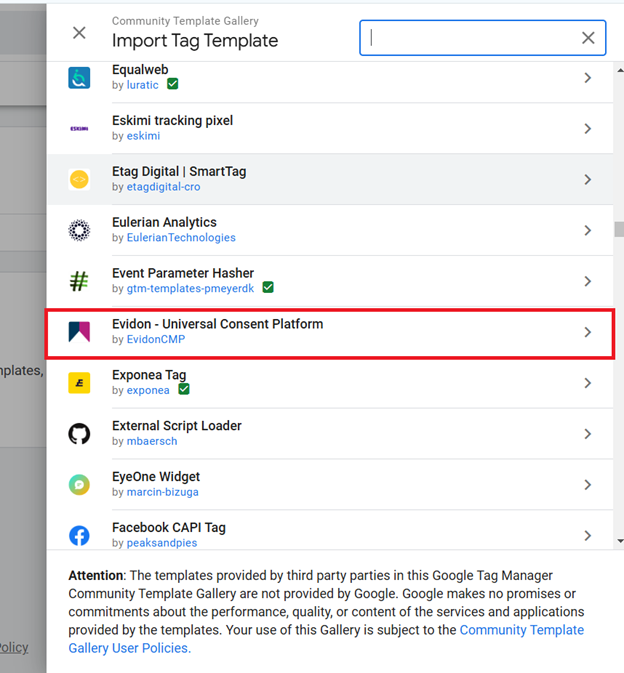The image size is (624, 673).
Task: Open the Eulerian Analytics chevron
Action: point(588,230)
